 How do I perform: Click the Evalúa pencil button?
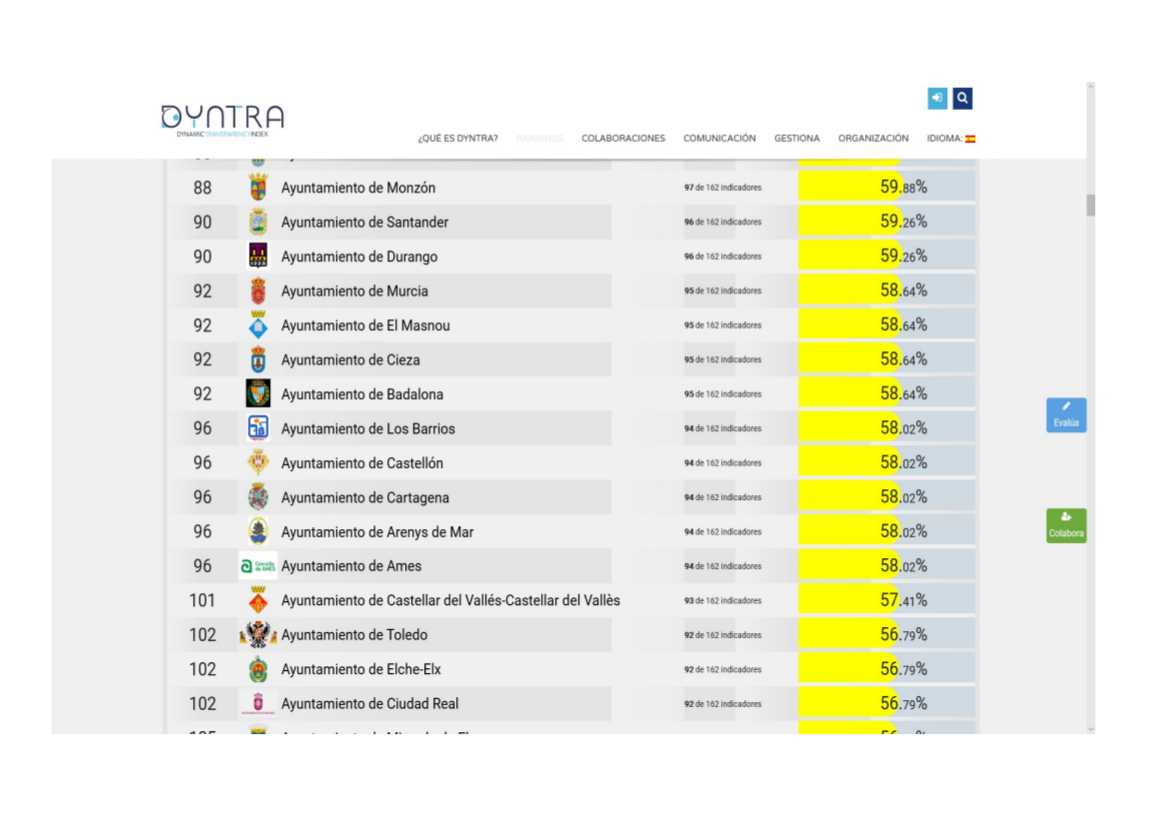(x=1066, y=414)
